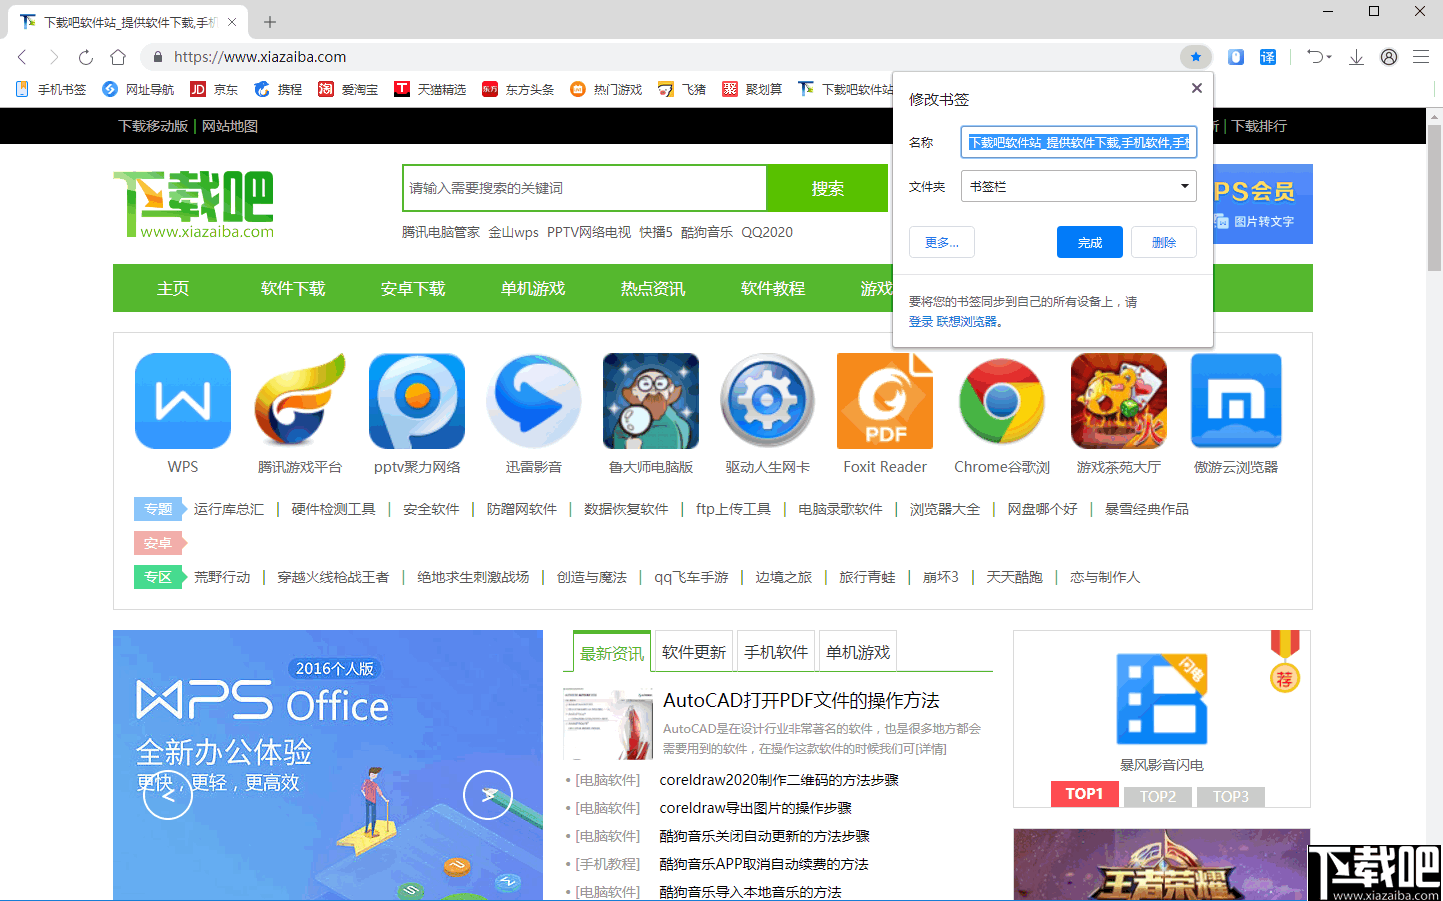Viewport: 1443px width, 901px height.
Task: Open the 网址导航 bookmark
Action: [138, 89]
